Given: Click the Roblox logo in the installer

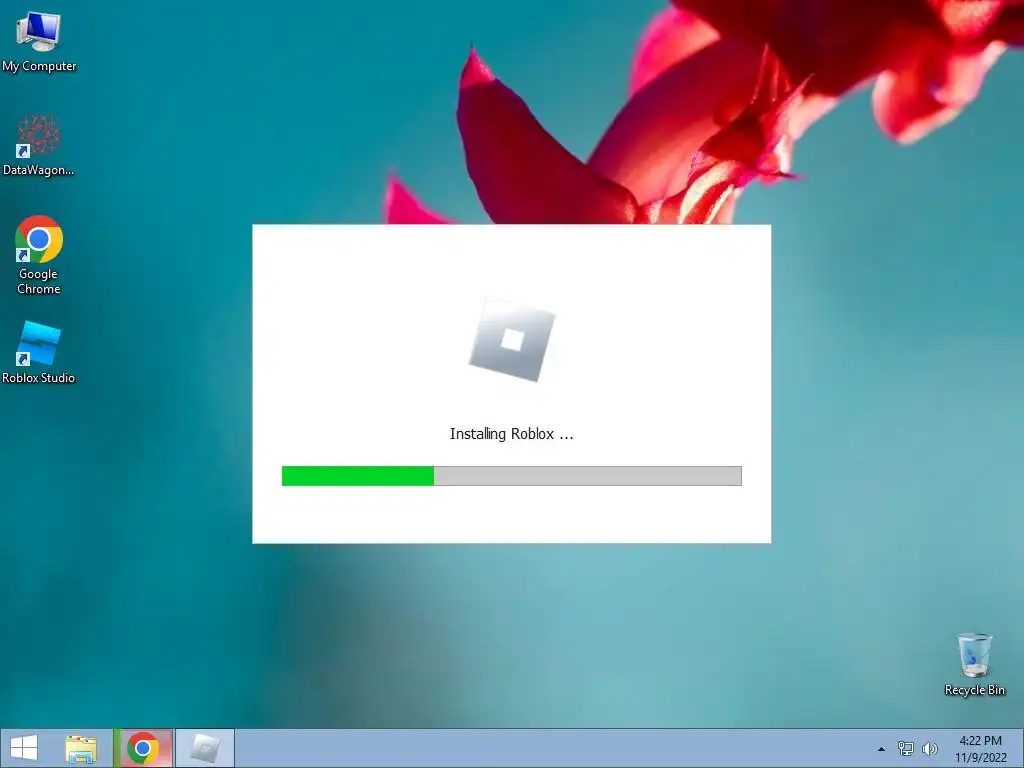Looking at the screenshot, I should (x=512, y=340).
